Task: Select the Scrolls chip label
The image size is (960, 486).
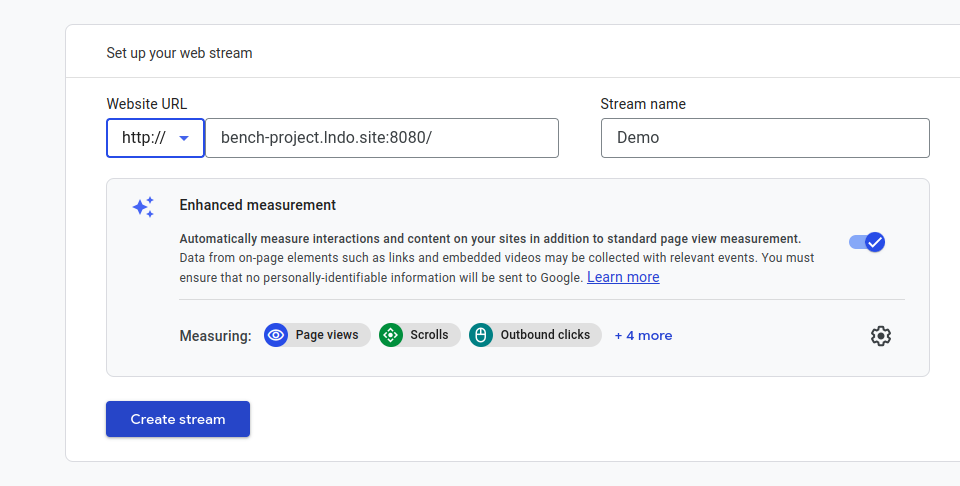Action: tap(429, 335)
